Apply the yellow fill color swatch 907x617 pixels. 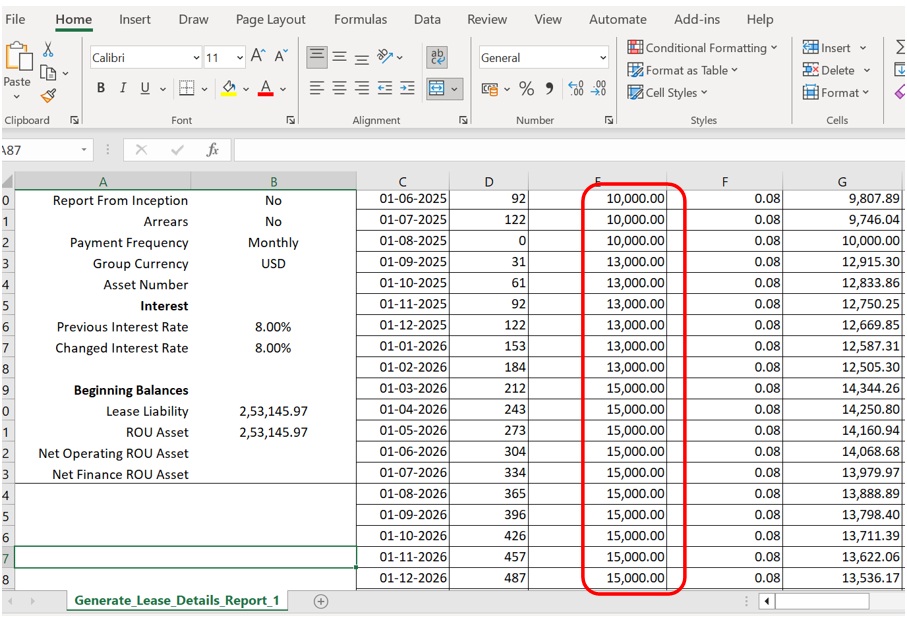coord(228,89)
